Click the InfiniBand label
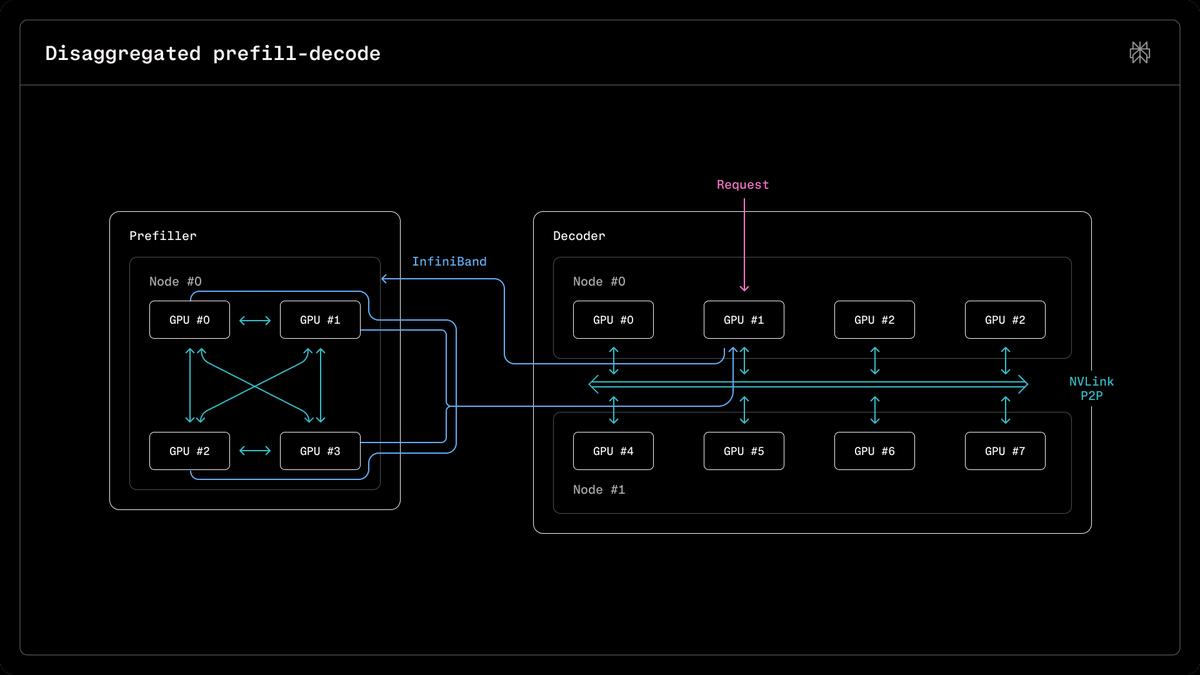The width and height of the screenshot is (1200, 675). (x=449, y=262)
